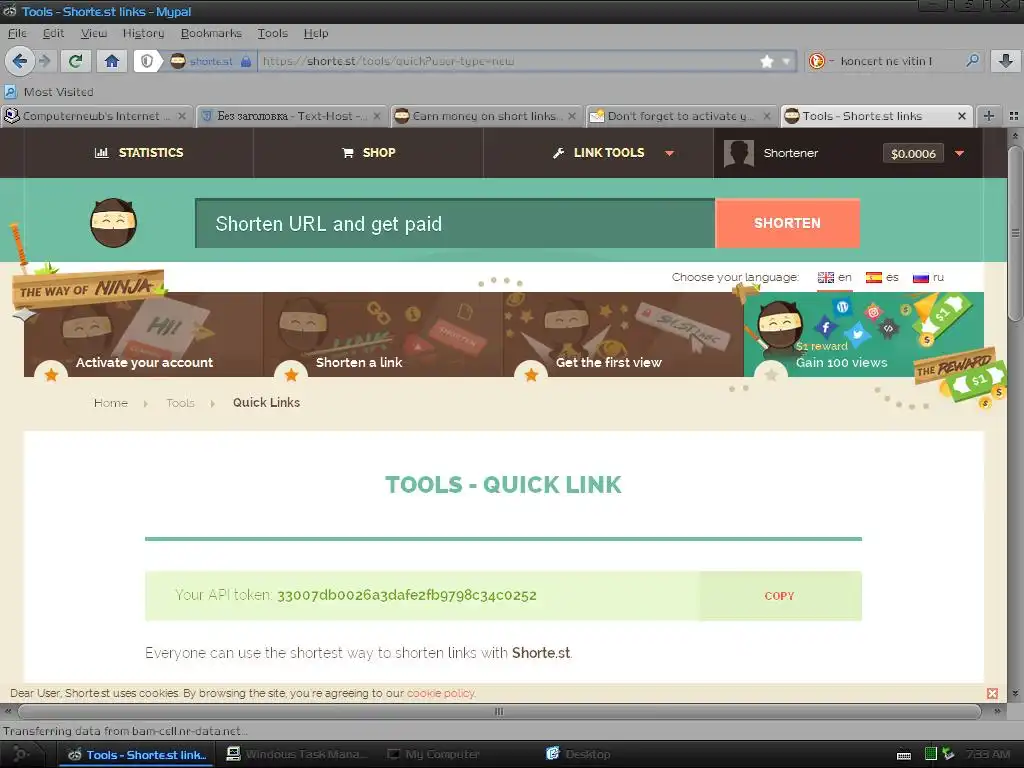Open a new tab with plus button
The image size is (1024, 768).
[x=989, y=116]
